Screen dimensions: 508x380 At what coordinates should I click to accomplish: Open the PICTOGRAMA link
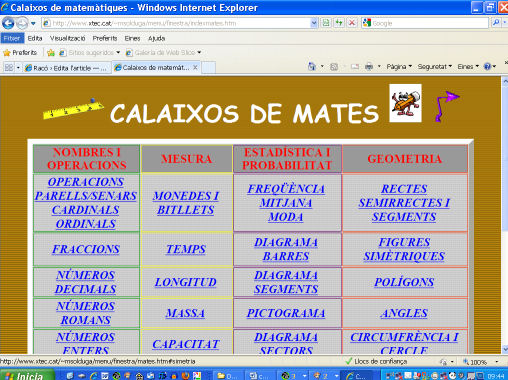[286, 313]
